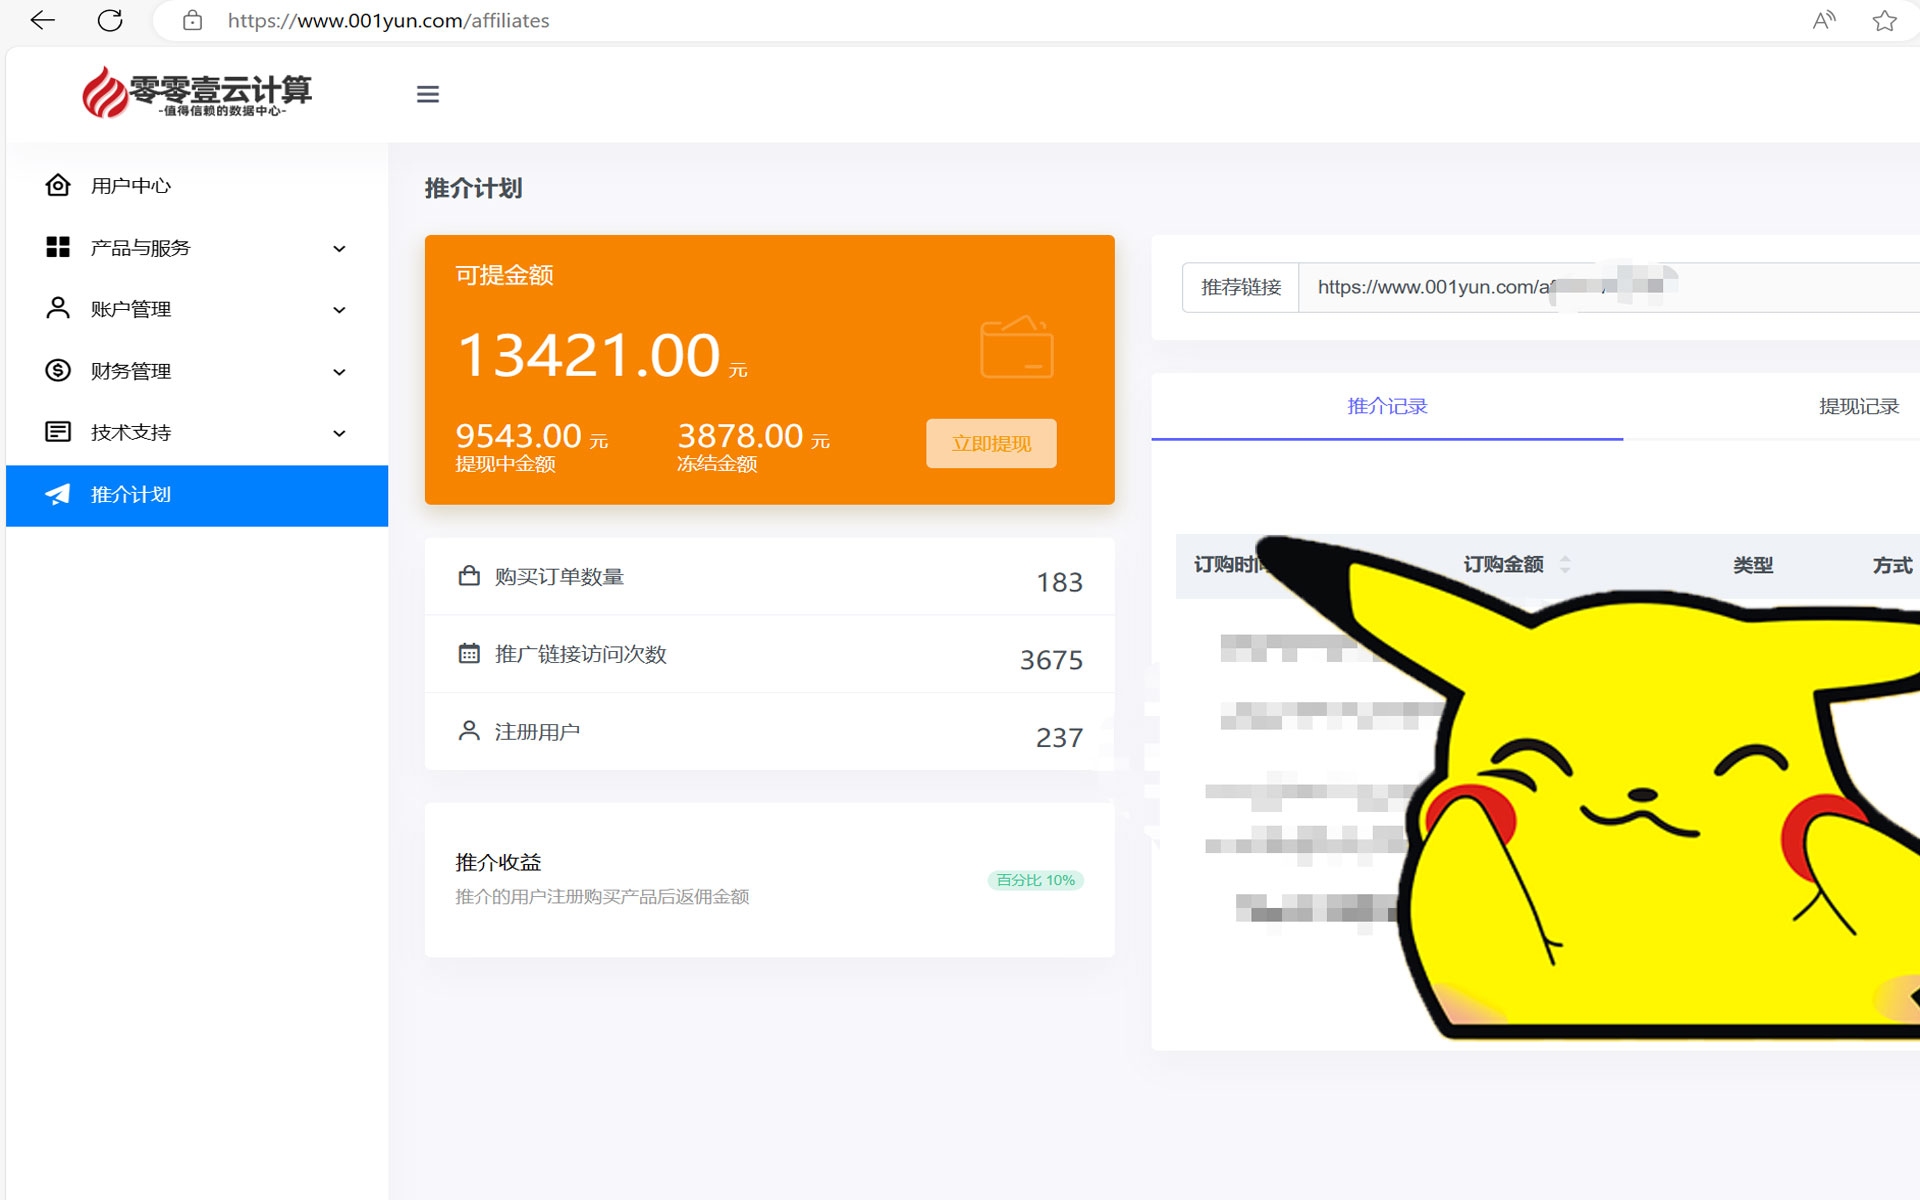Click the 用户中心 home icon
This screenshot has height=1200, width=1920.
tap(58, 185)
